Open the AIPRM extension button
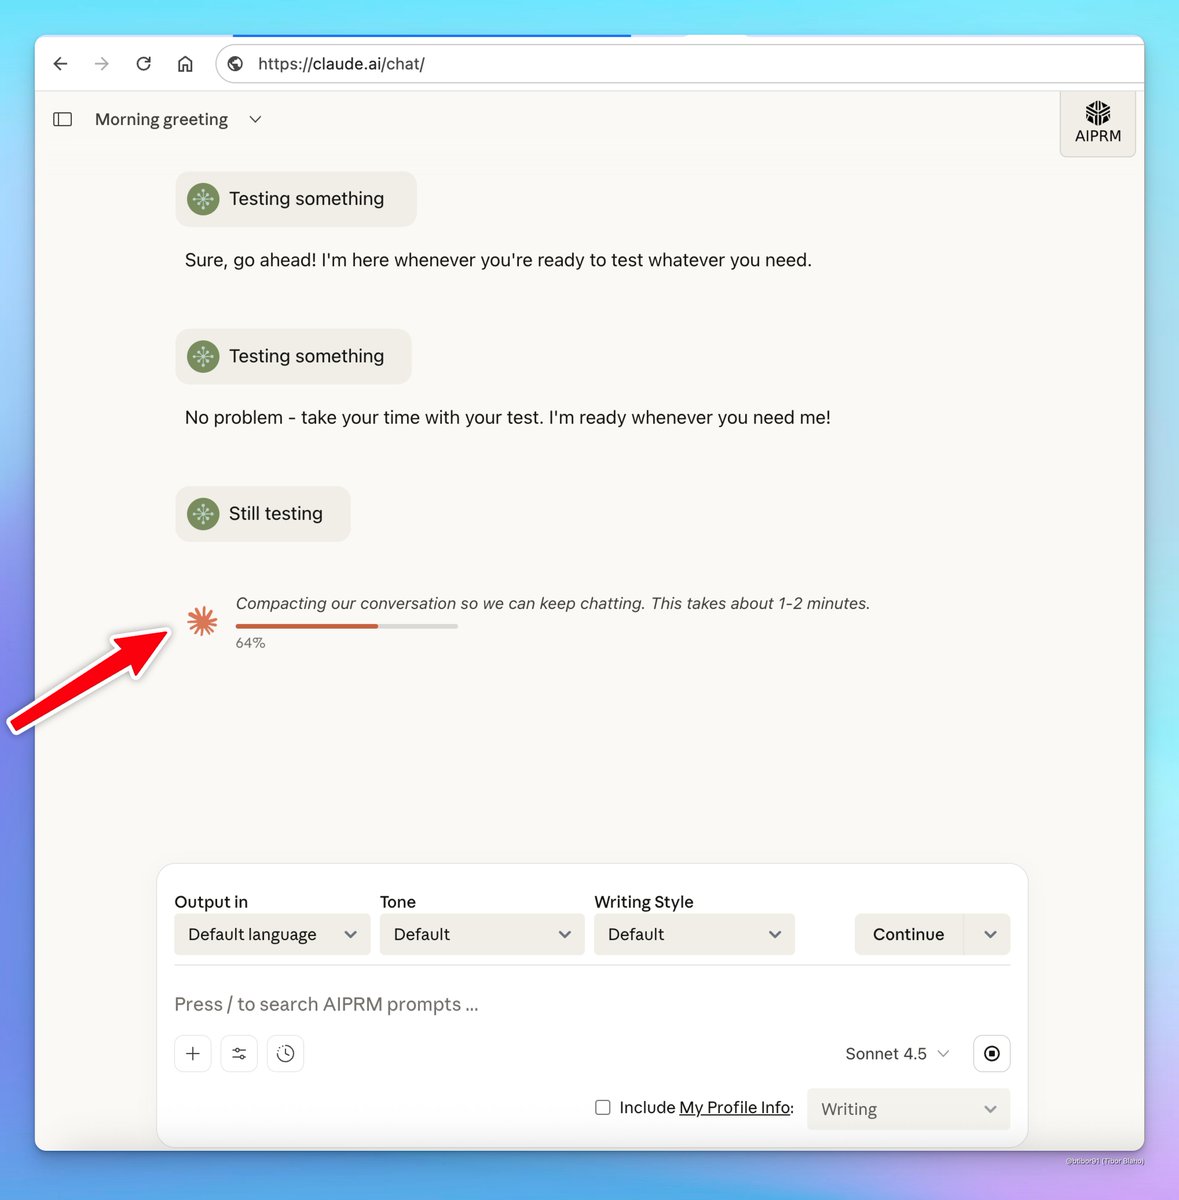Image resolution: width=1179 pixels, height=1200 pixels. click(x=1098, y=123)
